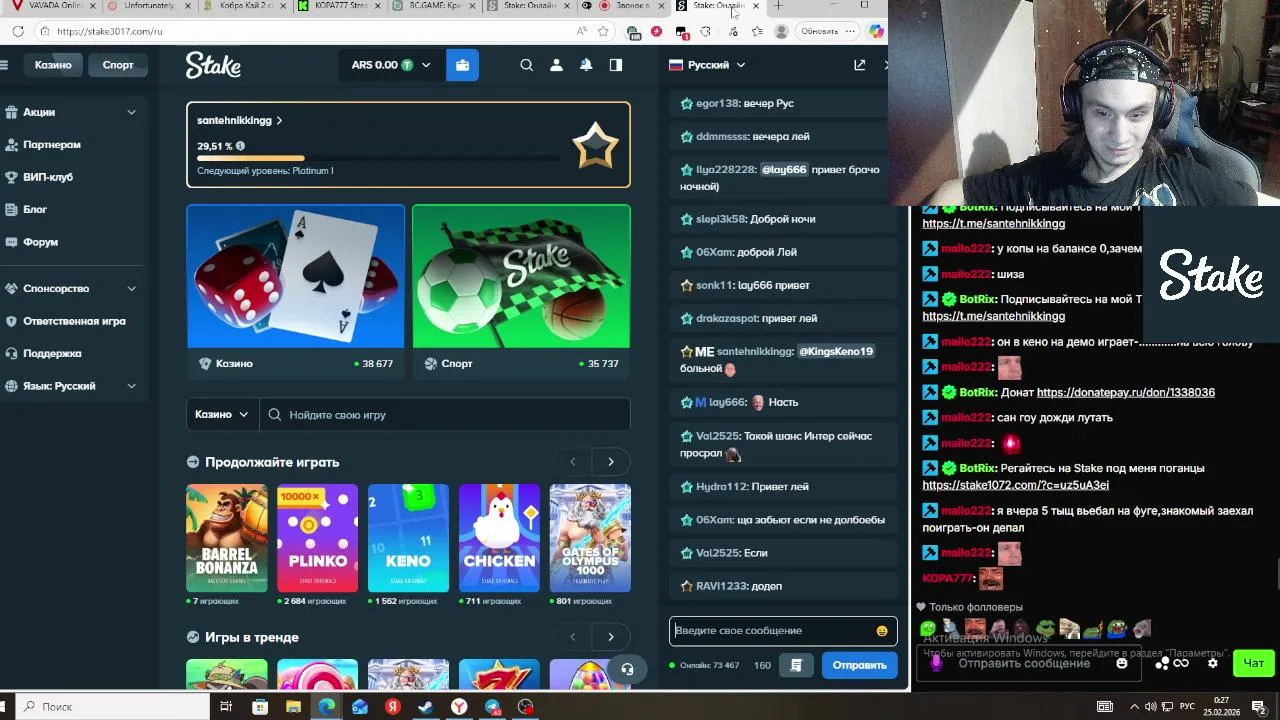Open the user profile icon in header

pos(556,65)
